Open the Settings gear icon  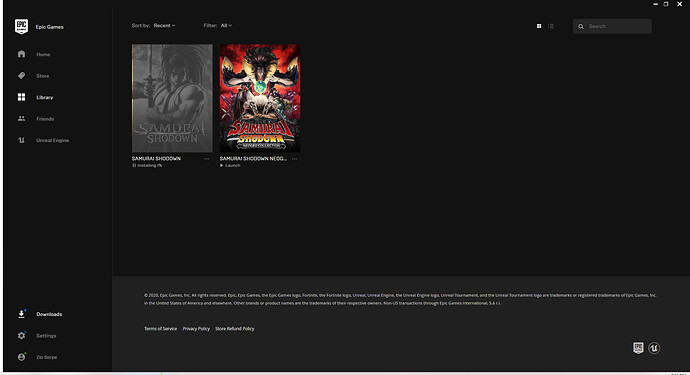(21, 335)
